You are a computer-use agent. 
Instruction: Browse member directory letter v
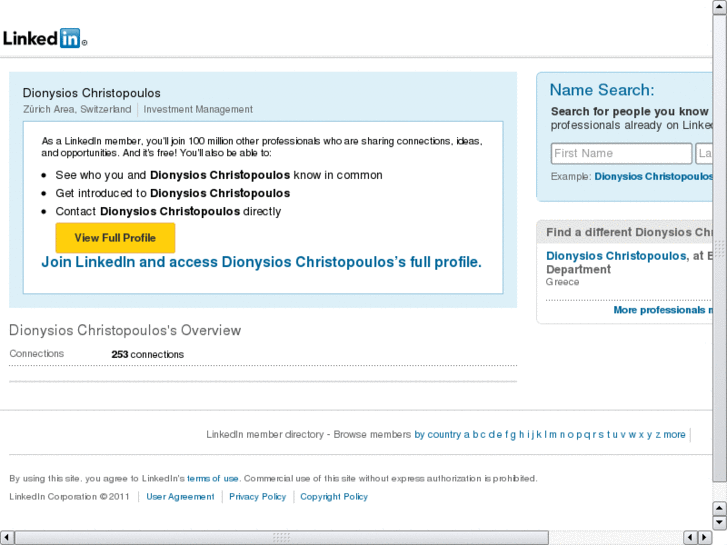(623, 435)
